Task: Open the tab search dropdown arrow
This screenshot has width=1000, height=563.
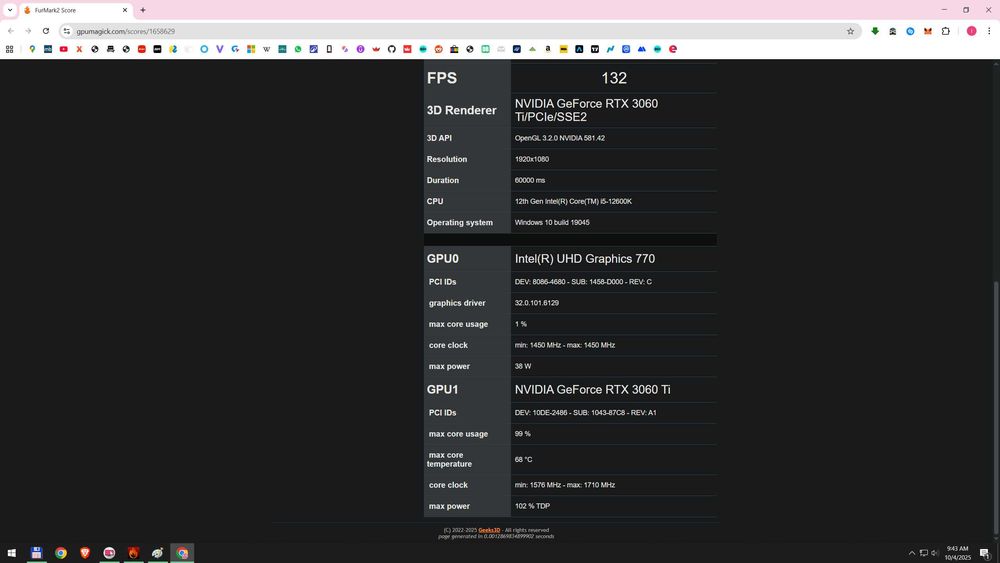Action: 10,10
